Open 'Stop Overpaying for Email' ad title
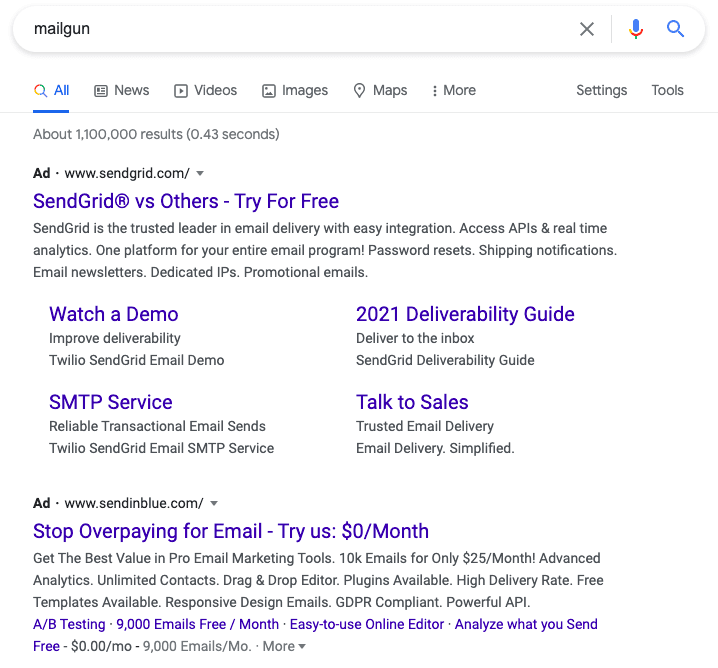 tap(231, 532)
